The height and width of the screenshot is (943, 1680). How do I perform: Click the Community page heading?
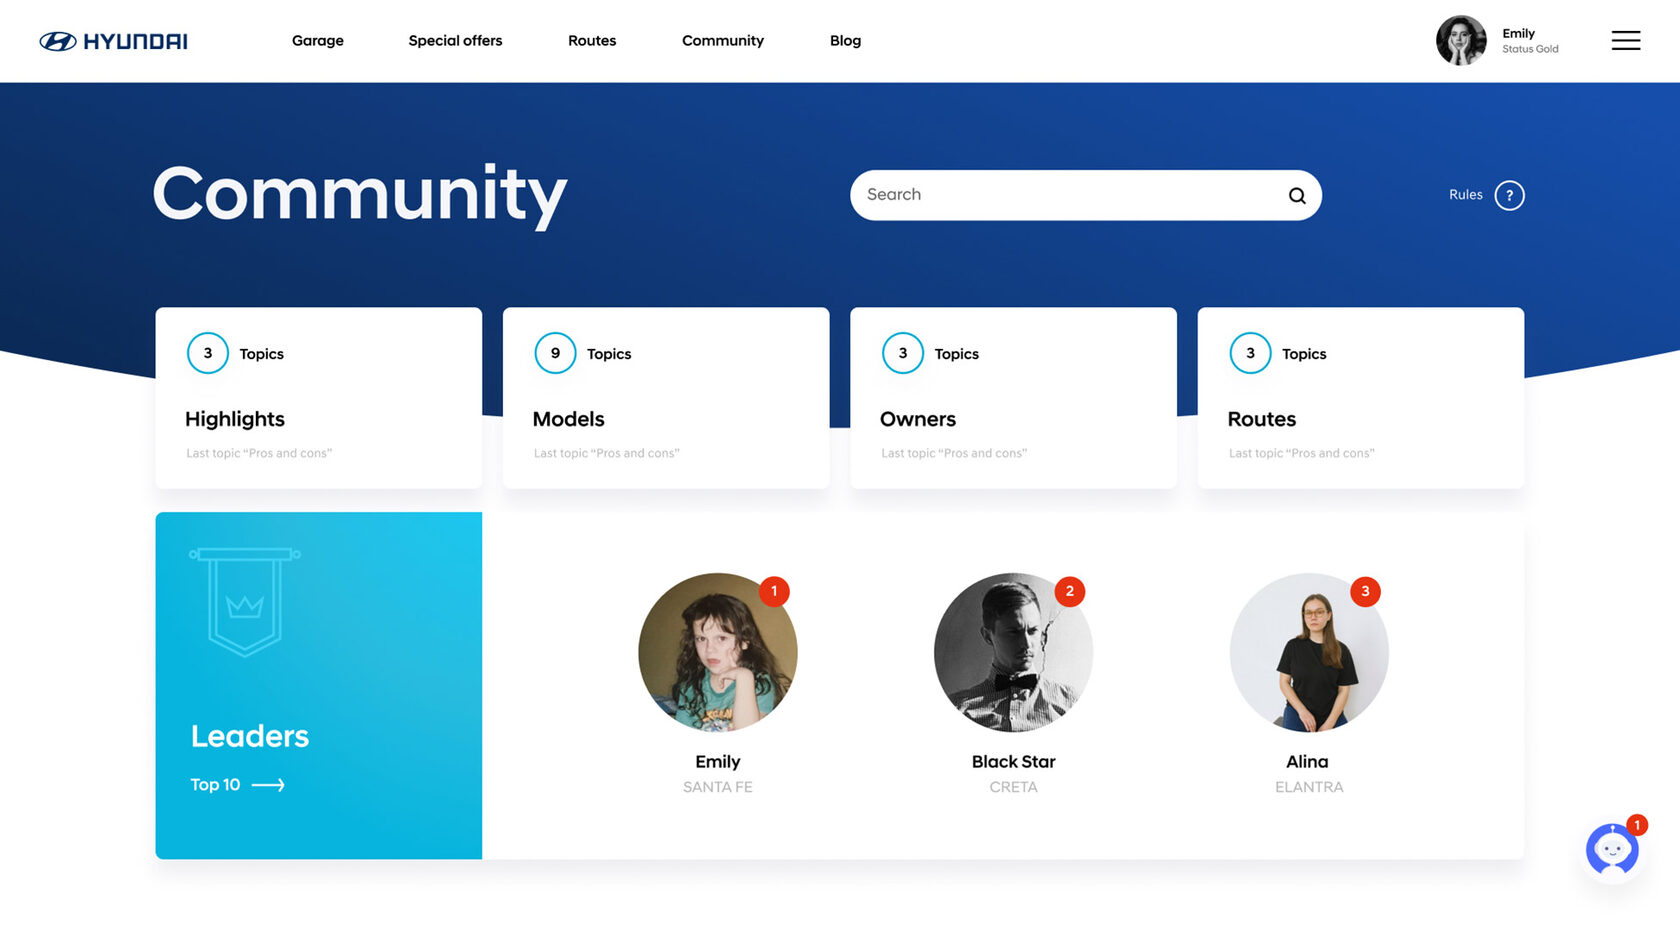(x=360, y=195)
